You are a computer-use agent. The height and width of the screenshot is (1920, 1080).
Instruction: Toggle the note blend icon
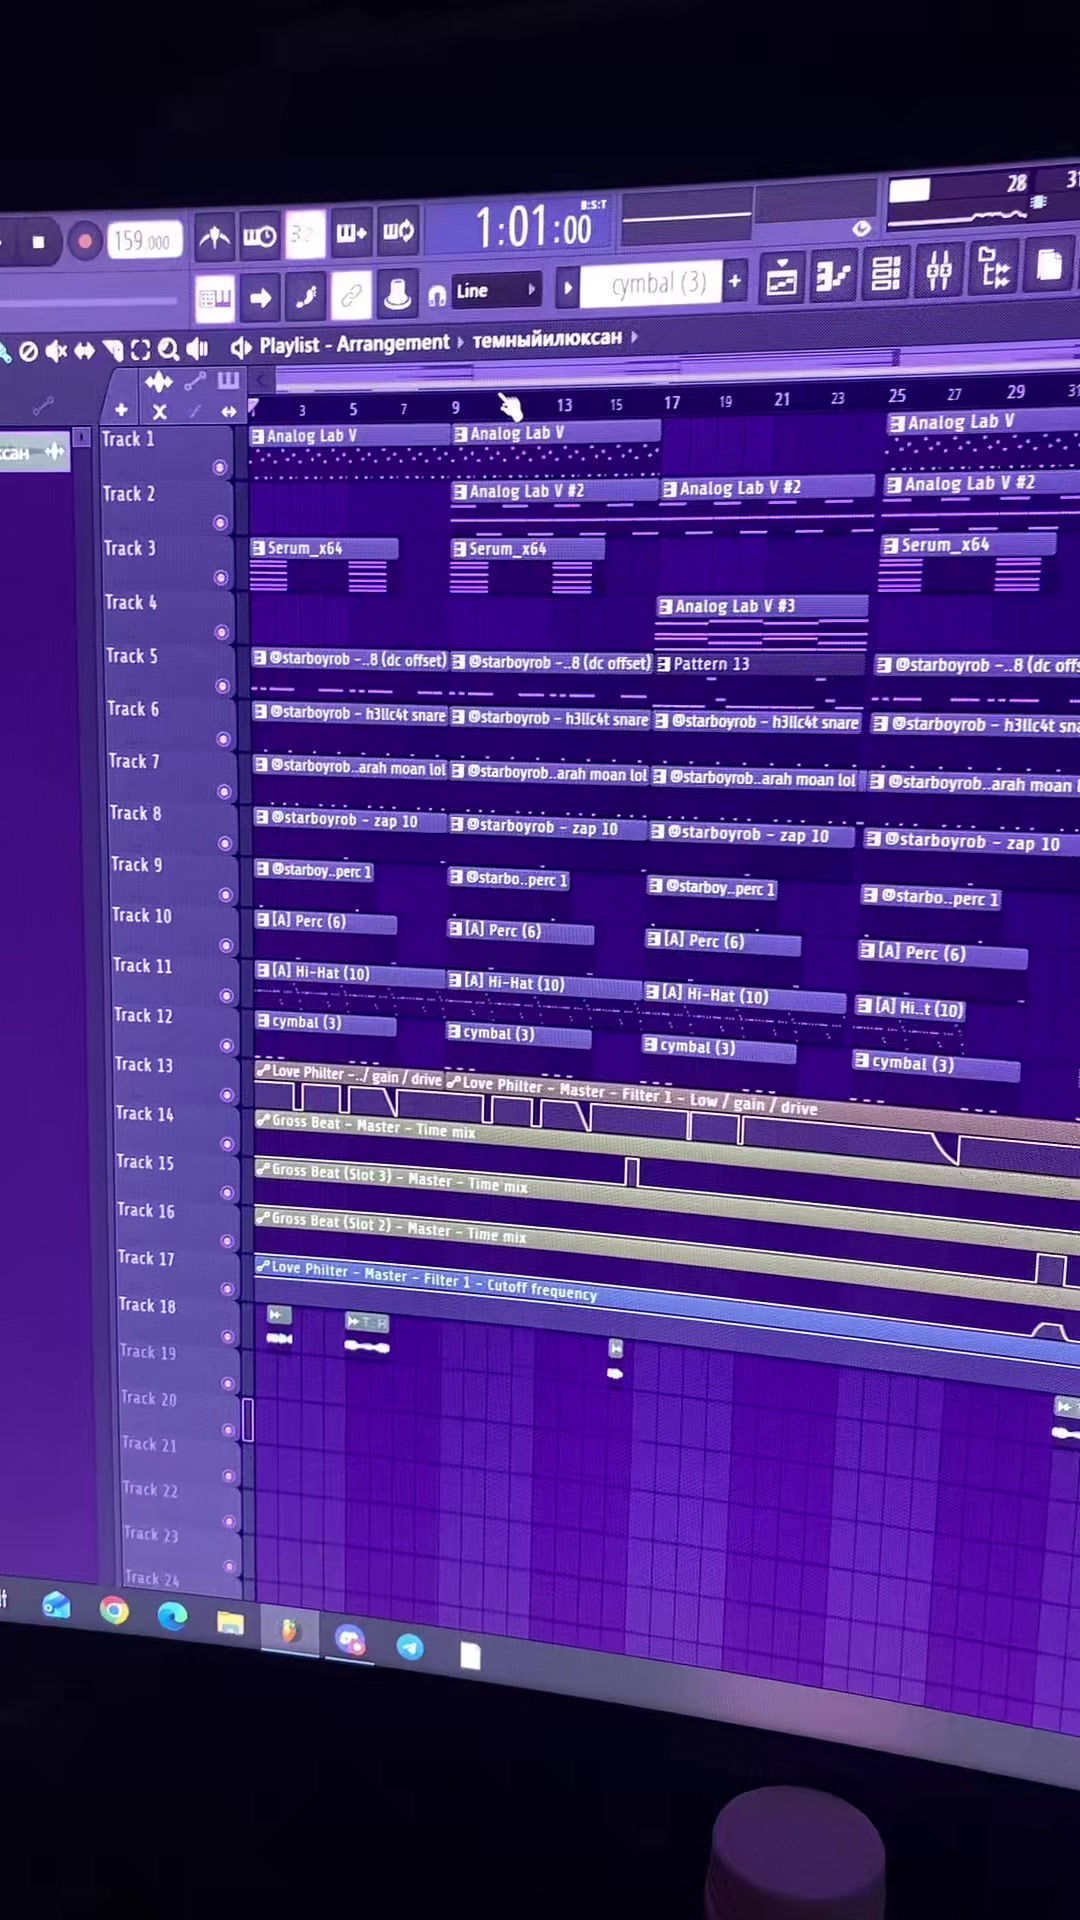[x=306, y=296]
